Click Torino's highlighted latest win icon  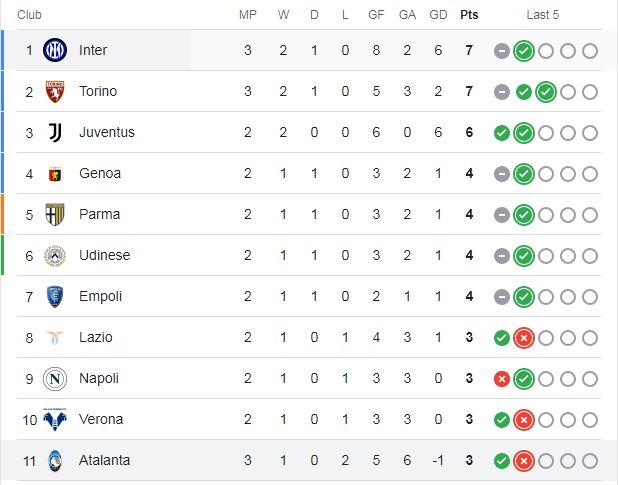(x=546, y=92)
